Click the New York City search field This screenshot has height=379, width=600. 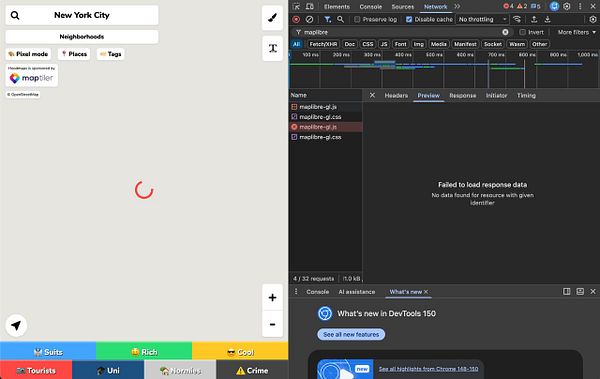coord(82,15)
